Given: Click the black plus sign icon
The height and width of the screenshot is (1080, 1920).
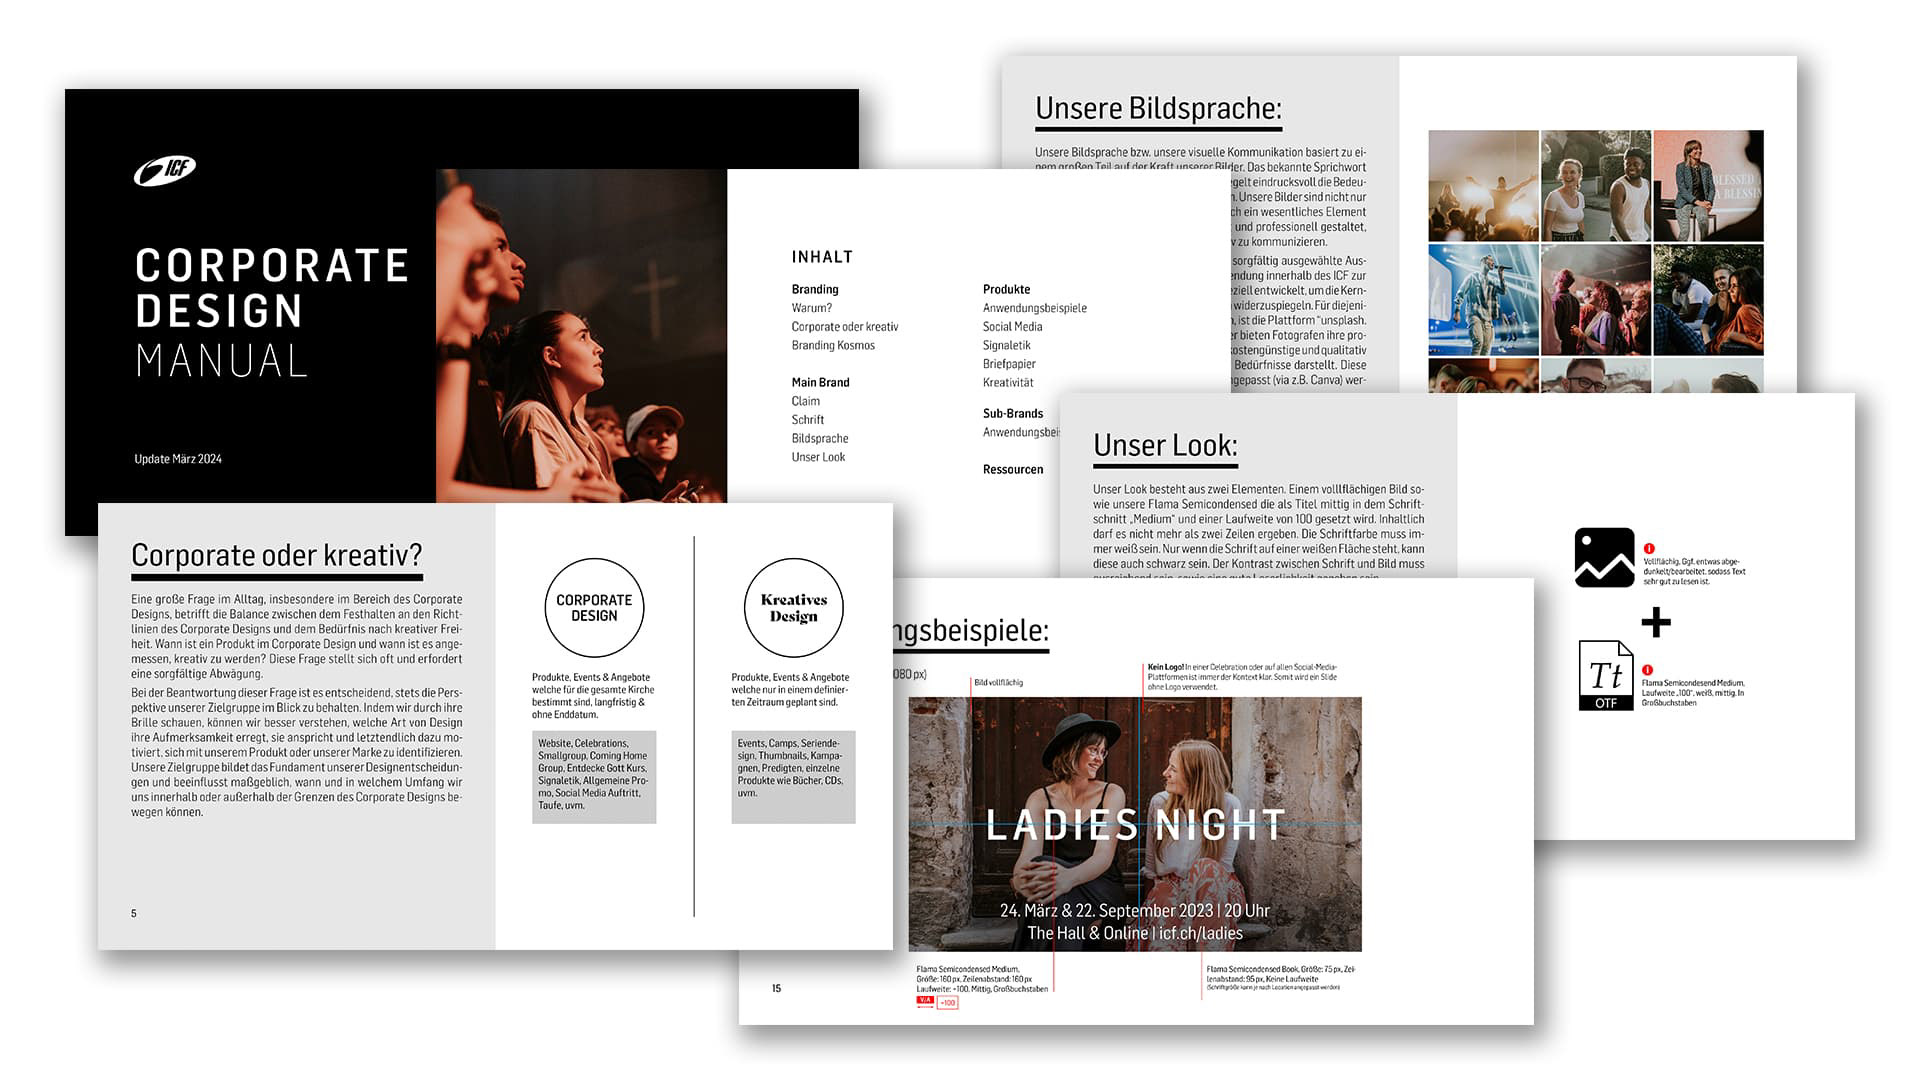Looking at the screenshot, I should tap(1656, 622).
